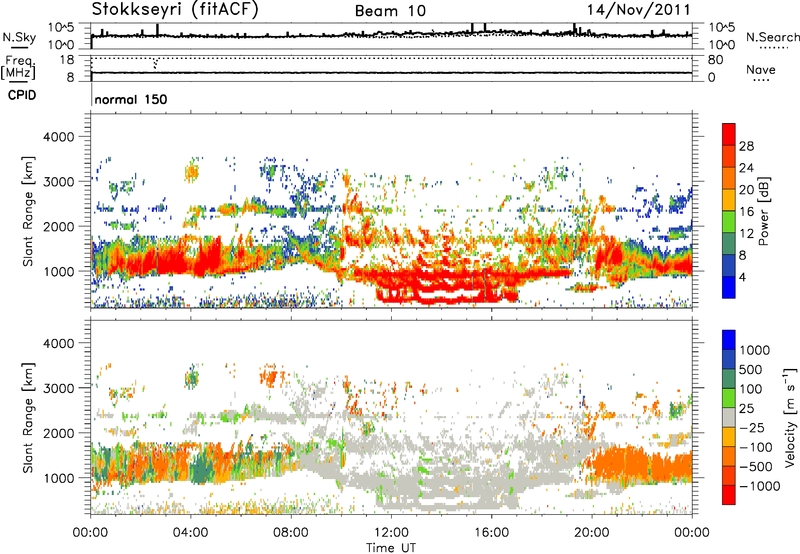Click the 'Power [dB]' colorbar label
The height and width of the screenshot is (554, 800).
point(763,211)
